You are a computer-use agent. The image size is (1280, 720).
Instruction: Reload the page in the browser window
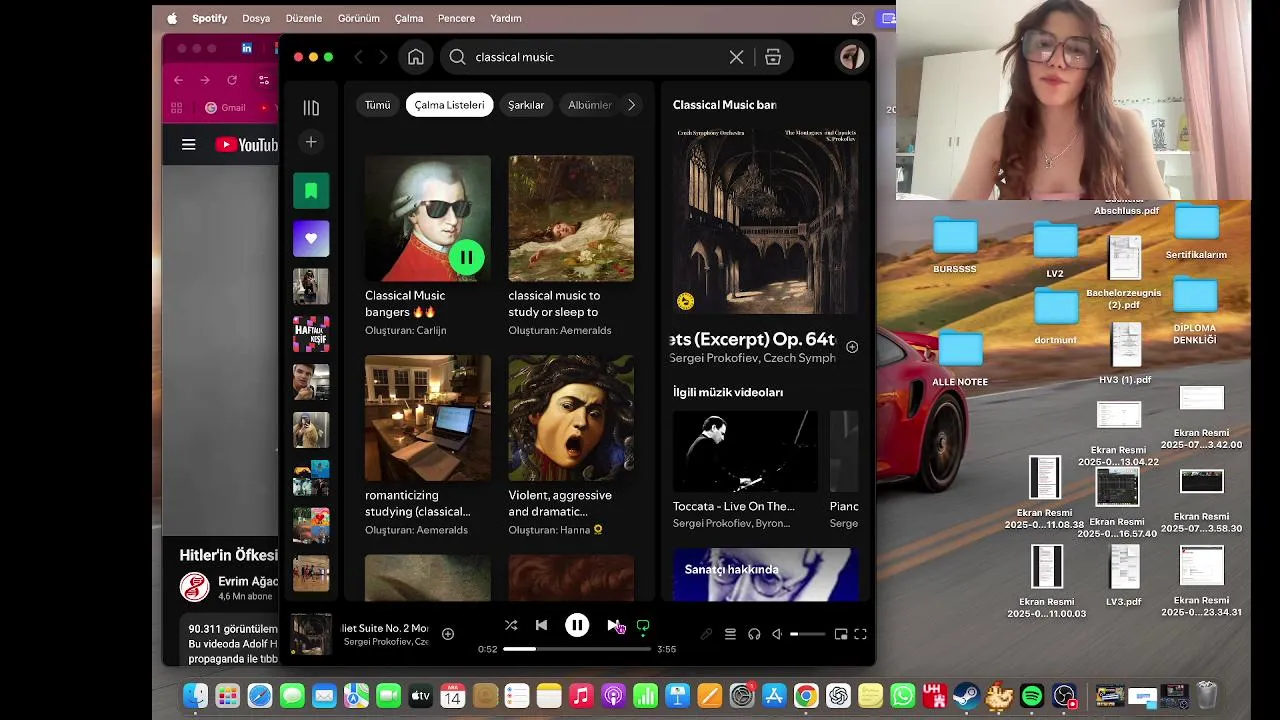[232, 80]
